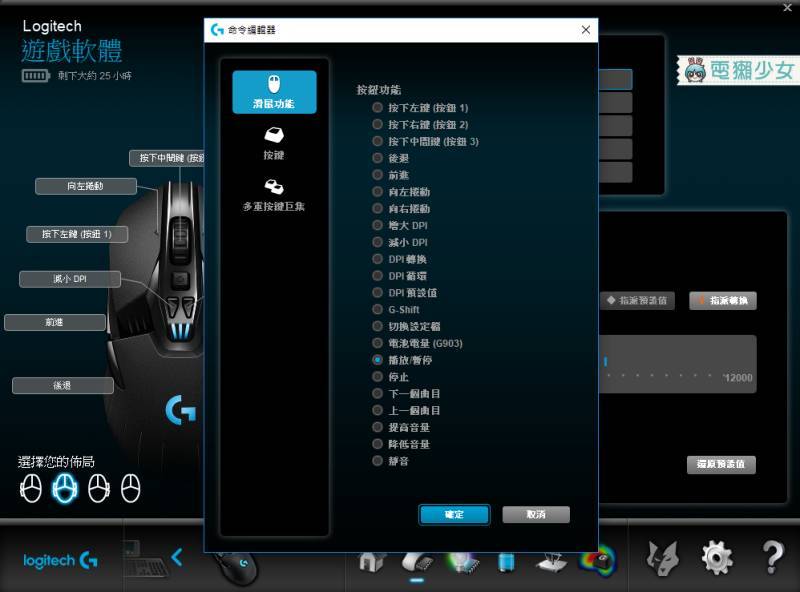The width and height of the screenshot is (800, 592).
Task: Open settings gear icon
Action: pos(717,558)
